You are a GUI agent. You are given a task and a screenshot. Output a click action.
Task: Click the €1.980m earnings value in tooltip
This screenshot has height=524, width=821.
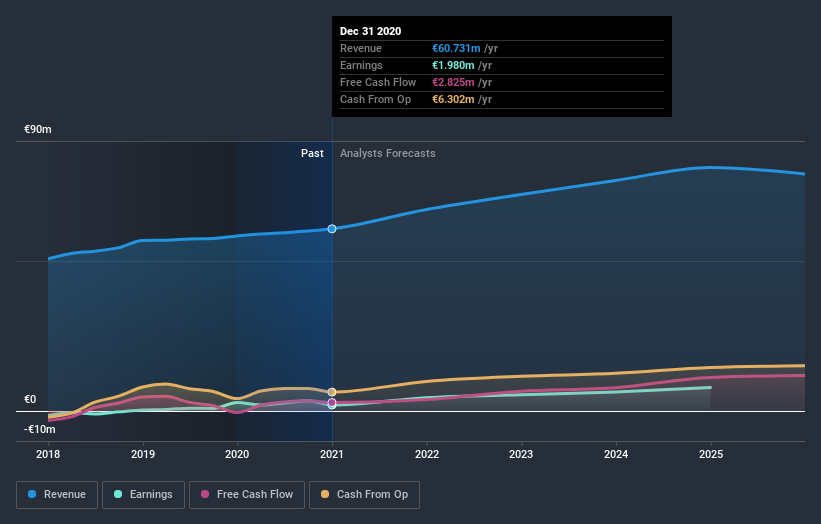coord(453,65)
